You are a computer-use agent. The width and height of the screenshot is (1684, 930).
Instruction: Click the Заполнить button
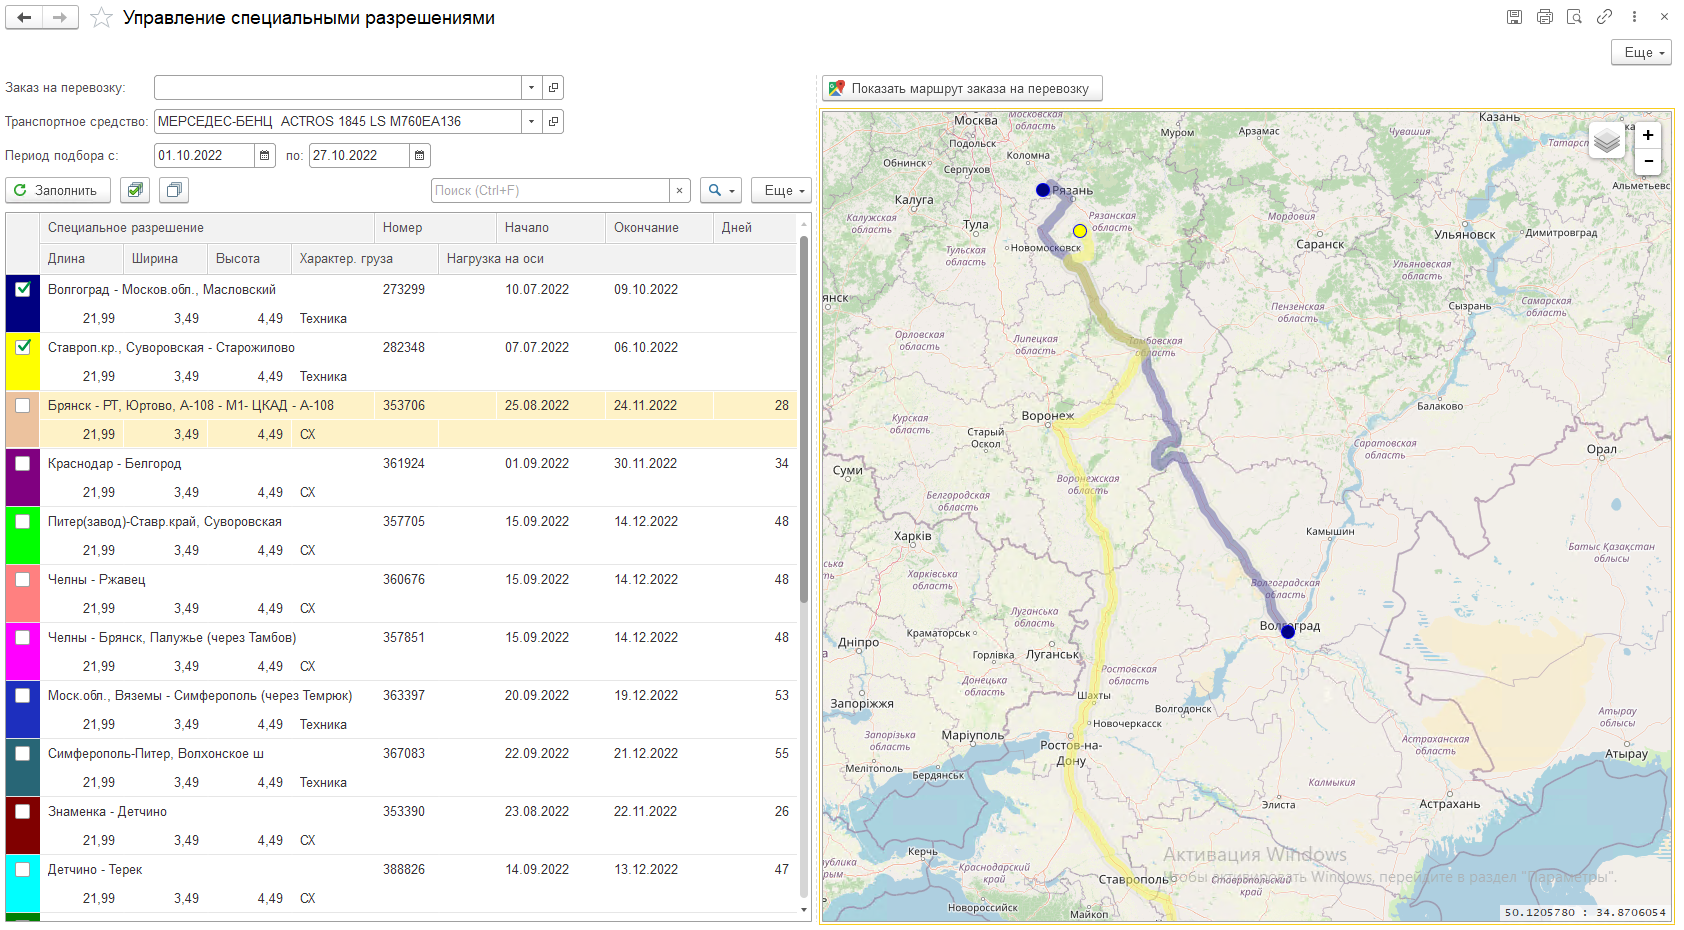coord(57,190)
